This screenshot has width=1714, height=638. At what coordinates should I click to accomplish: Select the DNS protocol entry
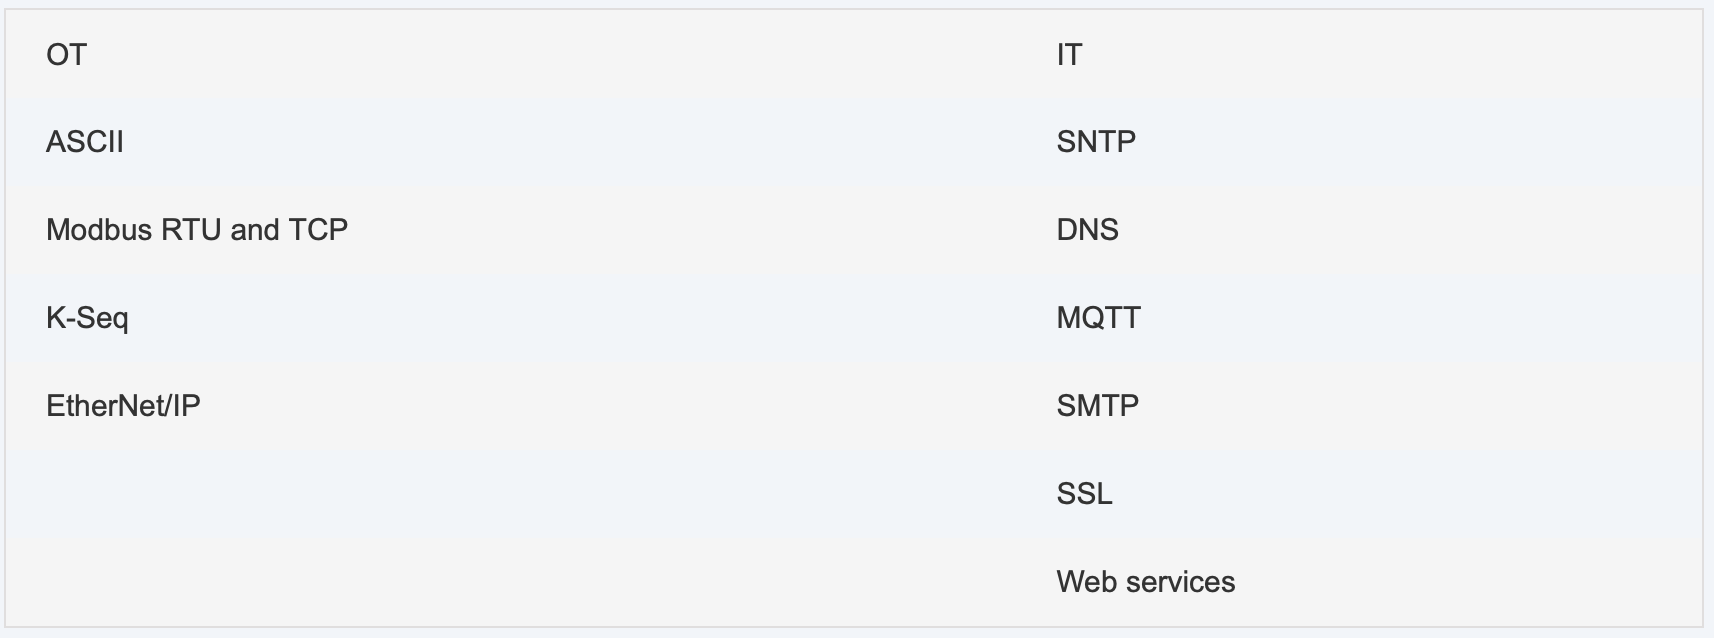1088,230
